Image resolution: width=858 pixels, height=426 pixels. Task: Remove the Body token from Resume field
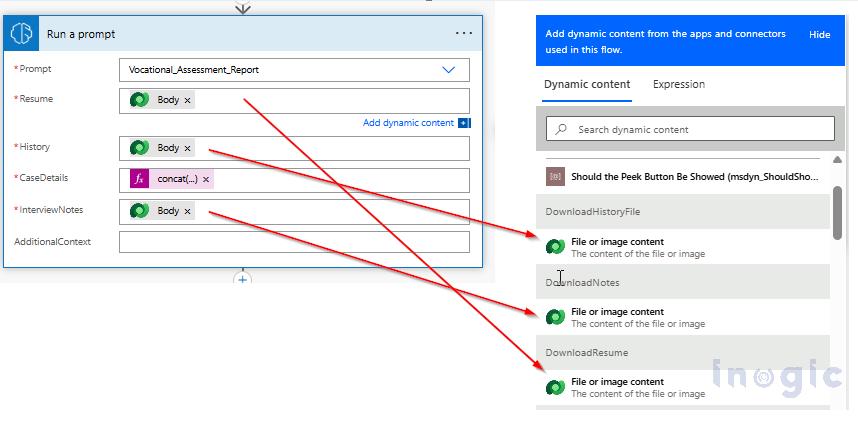188,100
